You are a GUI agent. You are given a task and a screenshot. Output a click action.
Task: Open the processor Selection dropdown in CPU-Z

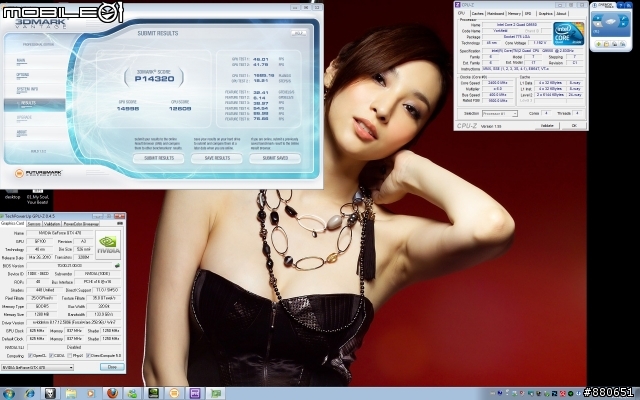click(500, 113)
